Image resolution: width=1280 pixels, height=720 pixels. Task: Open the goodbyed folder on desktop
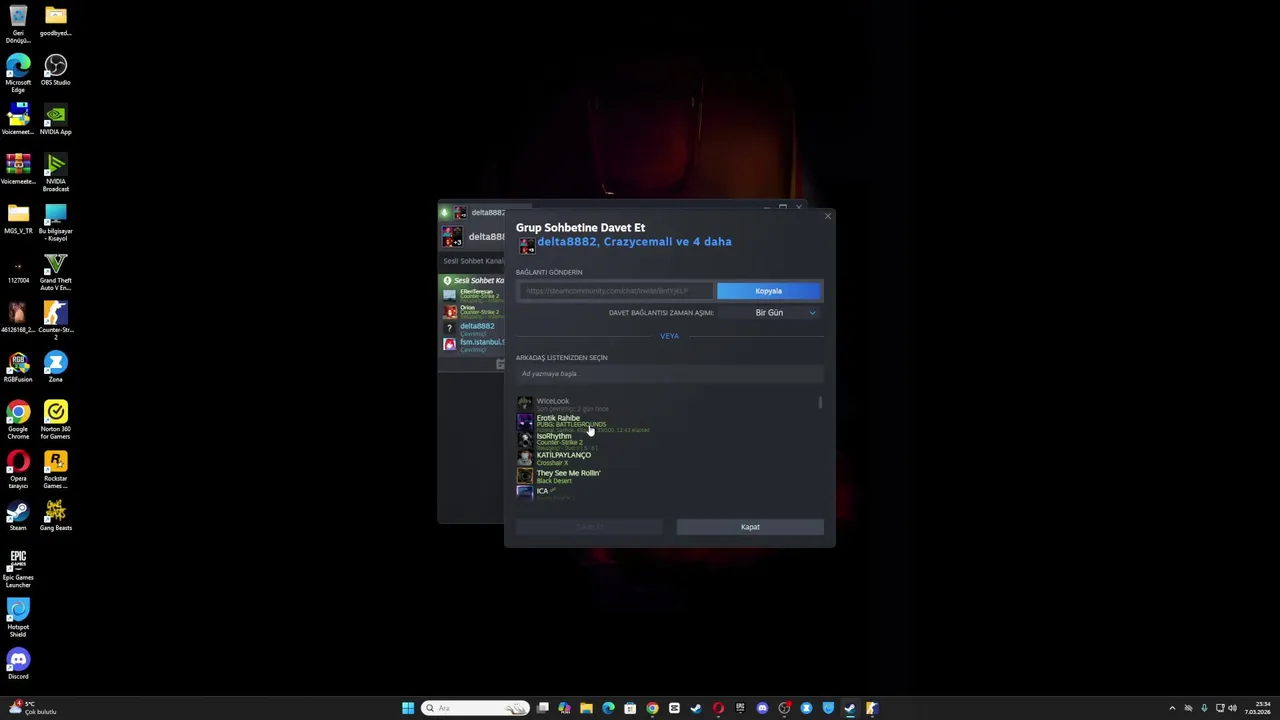click(55, 20)
